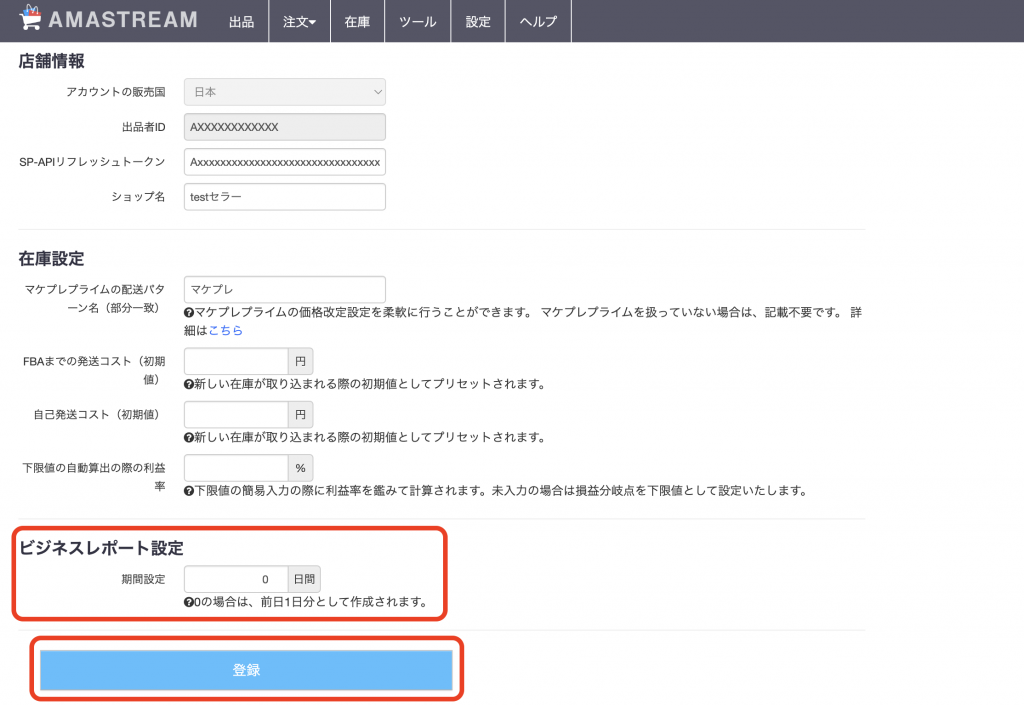Viewport: 1024px width, 706px height.
Task: Focus the マケプレプライム配送パターン名 field
Action: 285,289
